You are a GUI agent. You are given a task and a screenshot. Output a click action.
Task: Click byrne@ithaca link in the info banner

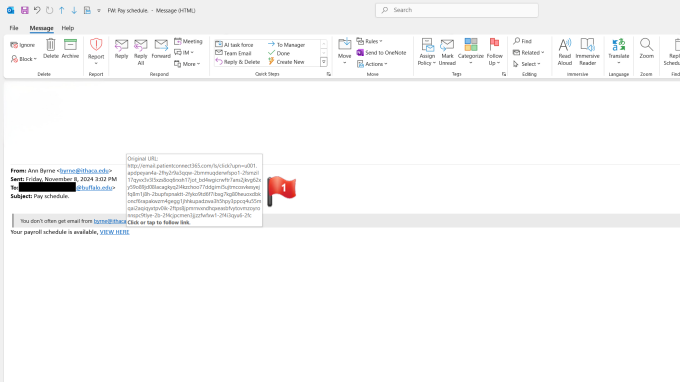click(x=110, y=221)
